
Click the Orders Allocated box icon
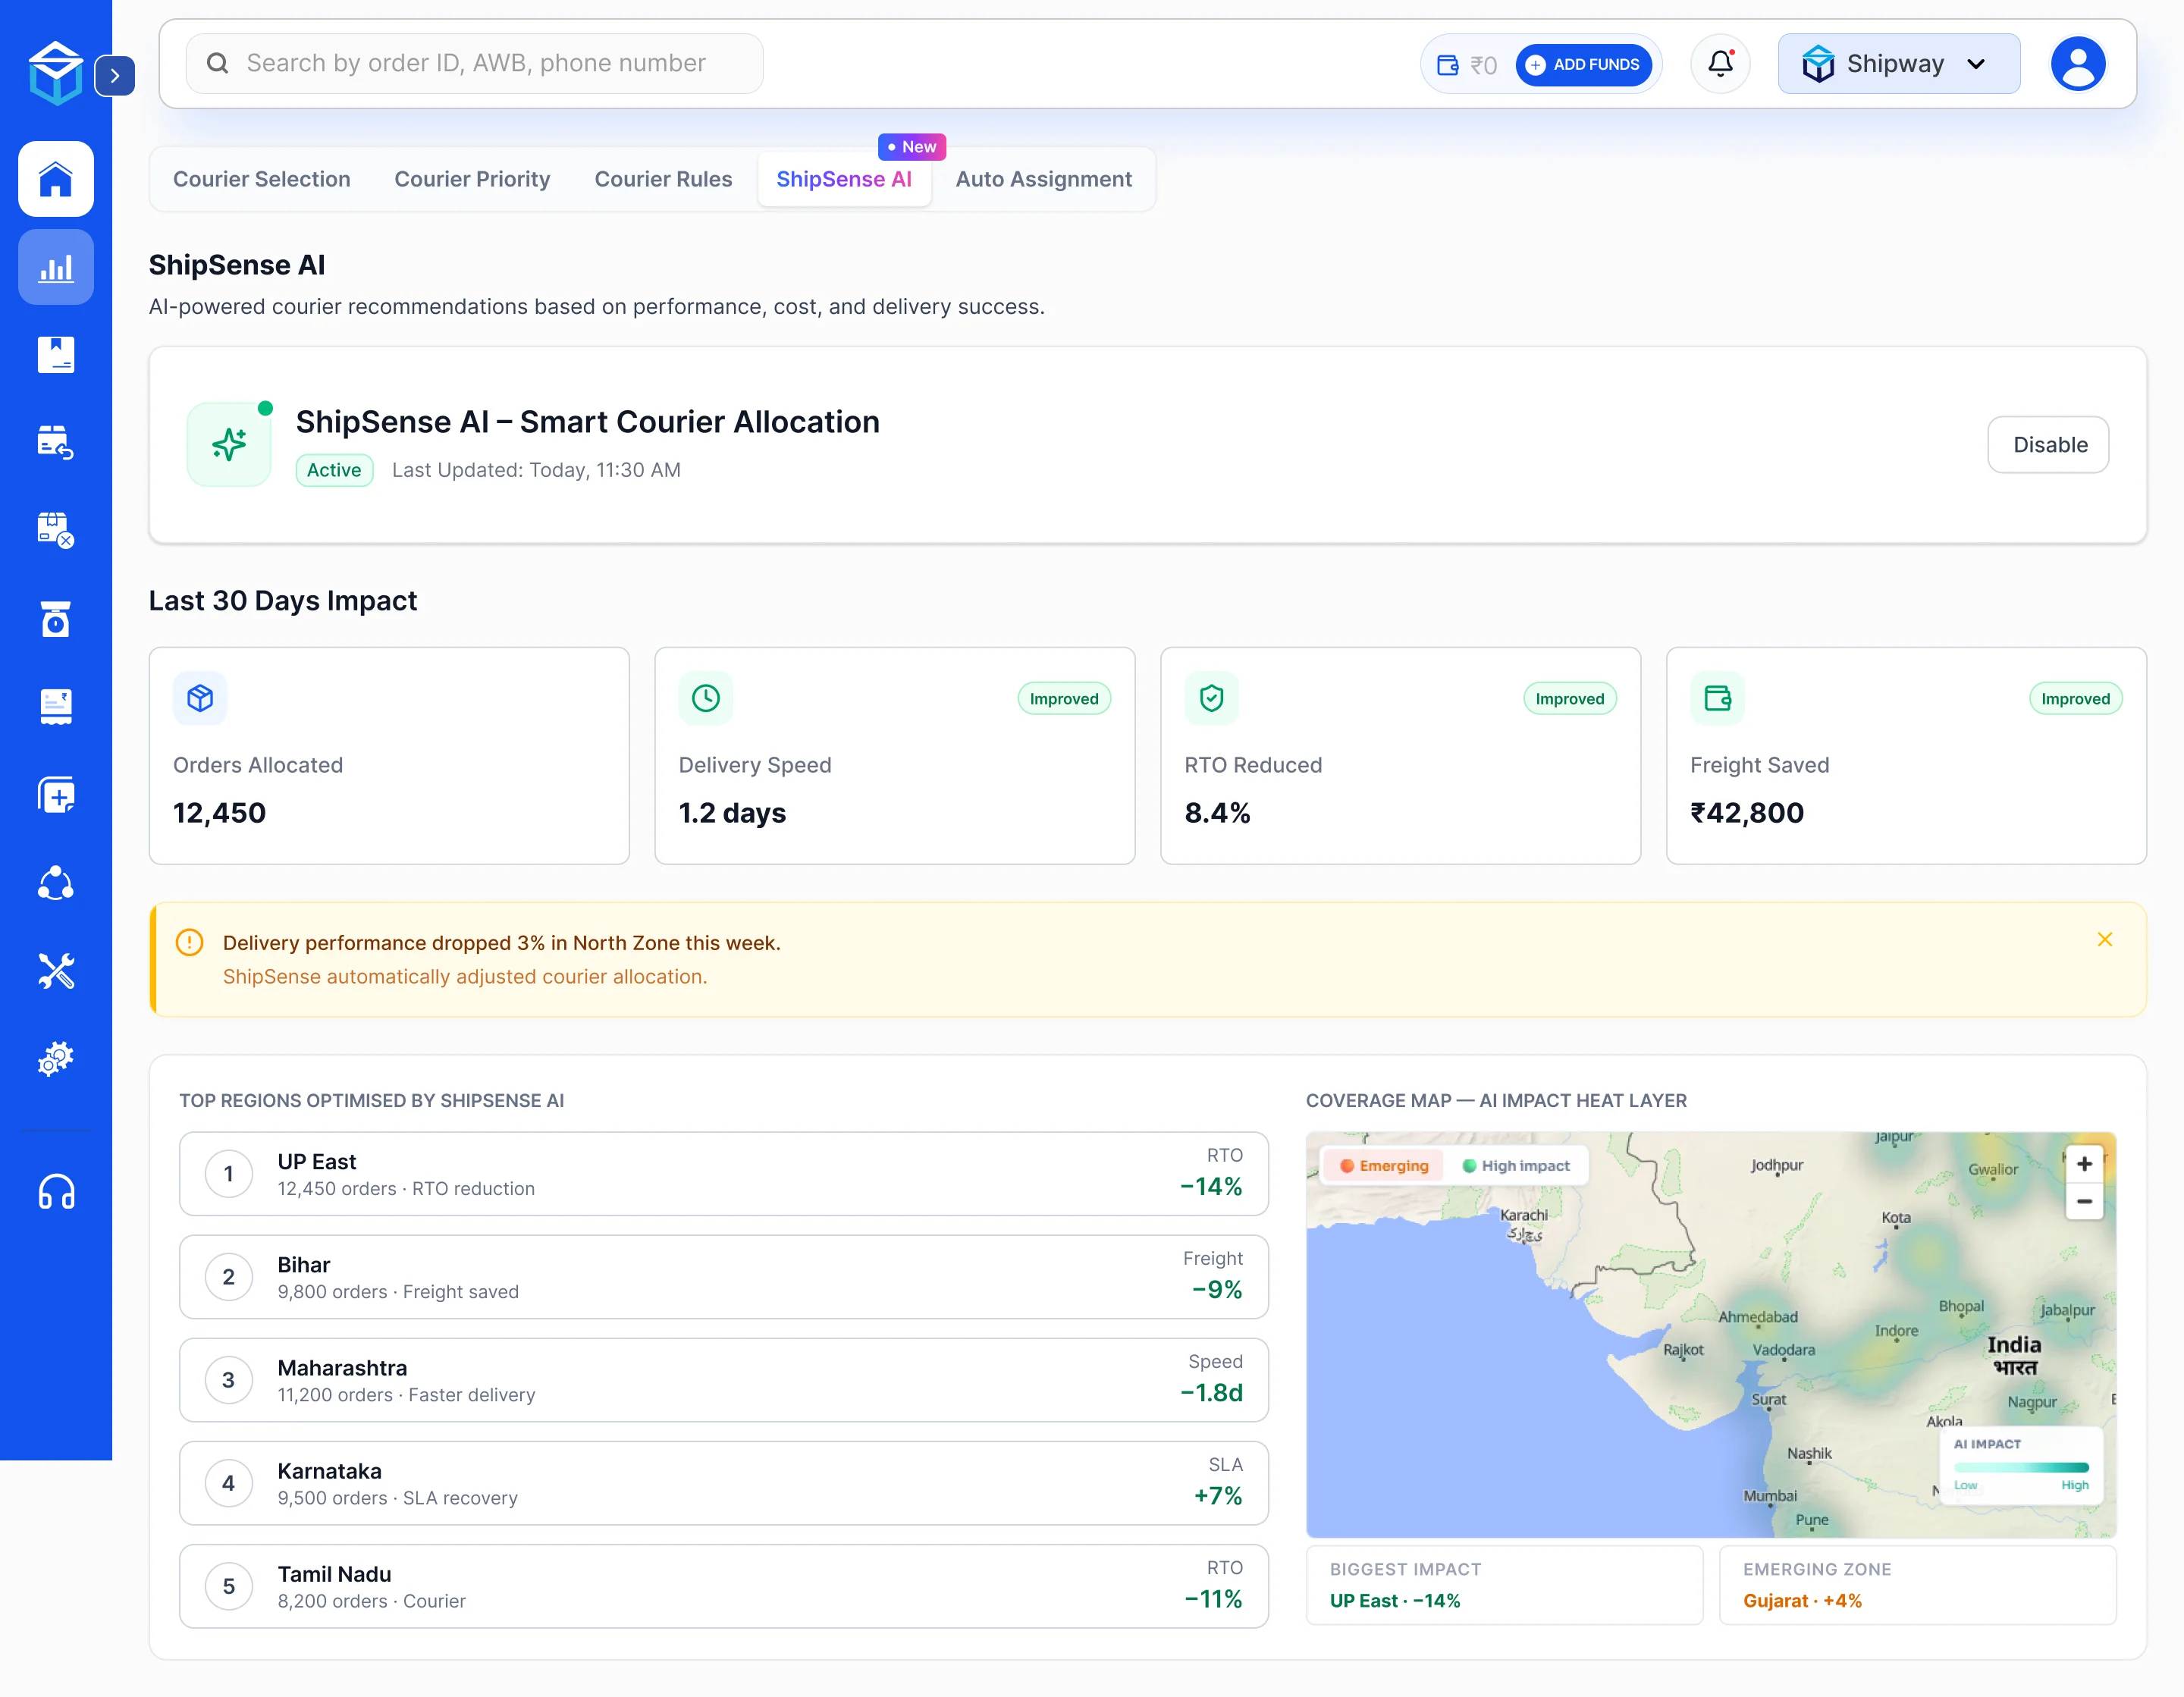(200, 698)
